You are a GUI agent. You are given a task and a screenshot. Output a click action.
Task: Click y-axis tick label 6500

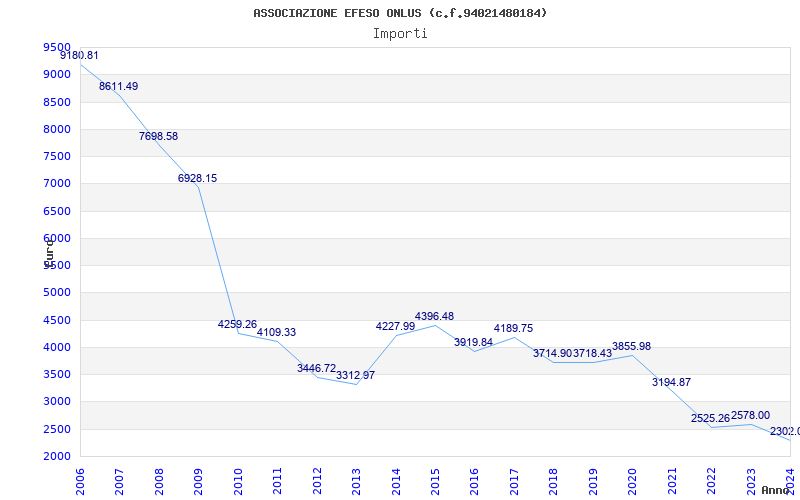coord(57,211)
